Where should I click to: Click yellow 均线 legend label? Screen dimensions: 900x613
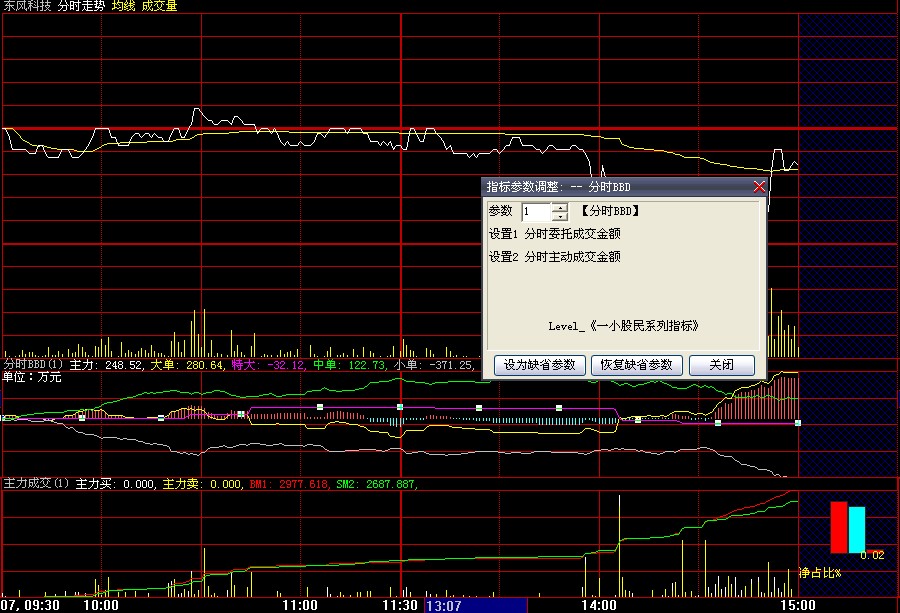[123, 6]
